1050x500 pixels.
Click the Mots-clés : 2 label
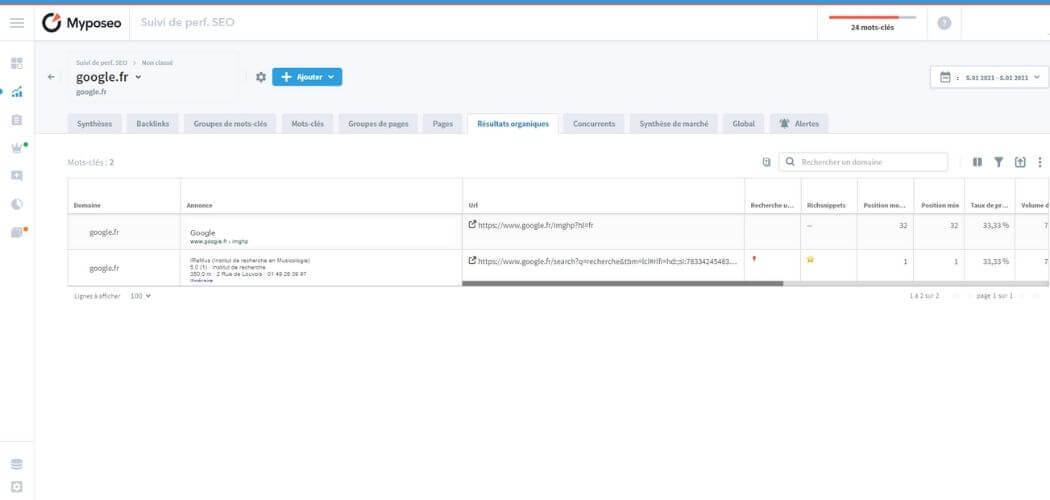91,162
